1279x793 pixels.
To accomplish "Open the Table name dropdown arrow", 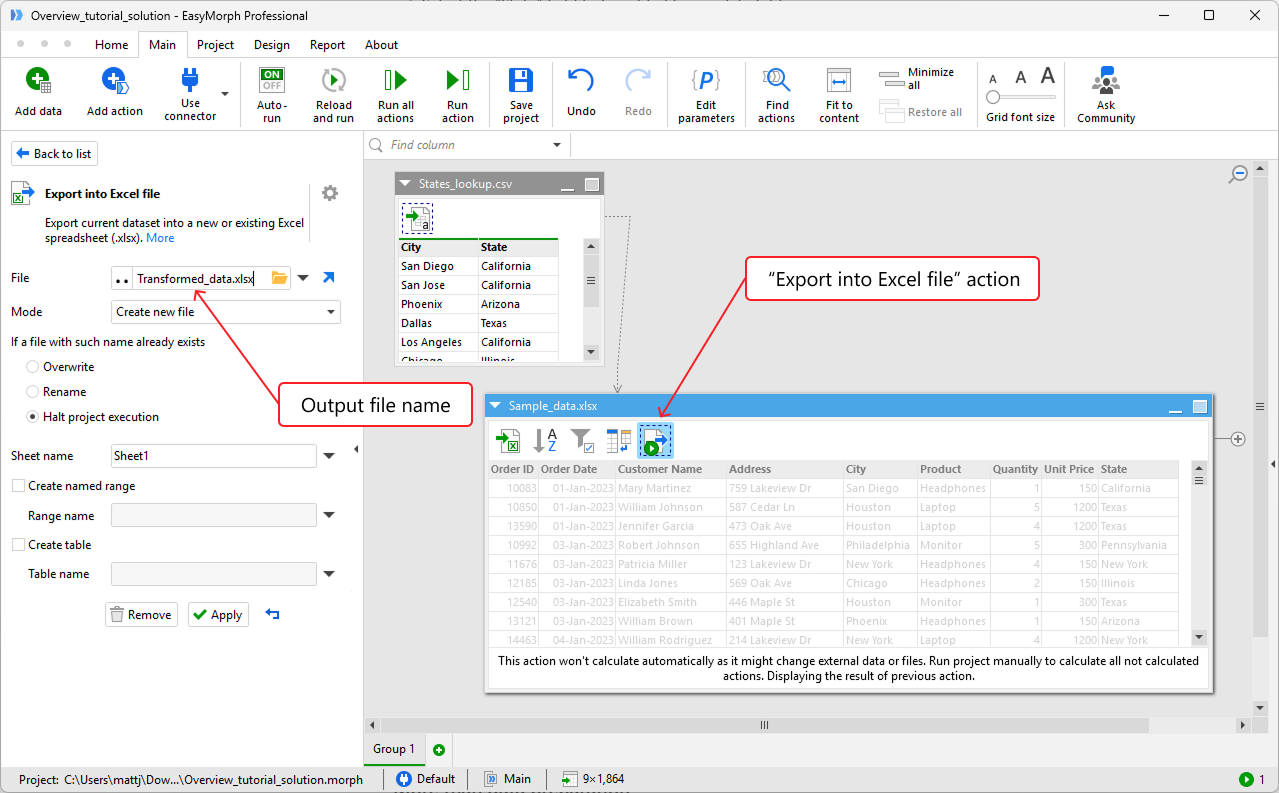I will [x=329, y=574].
